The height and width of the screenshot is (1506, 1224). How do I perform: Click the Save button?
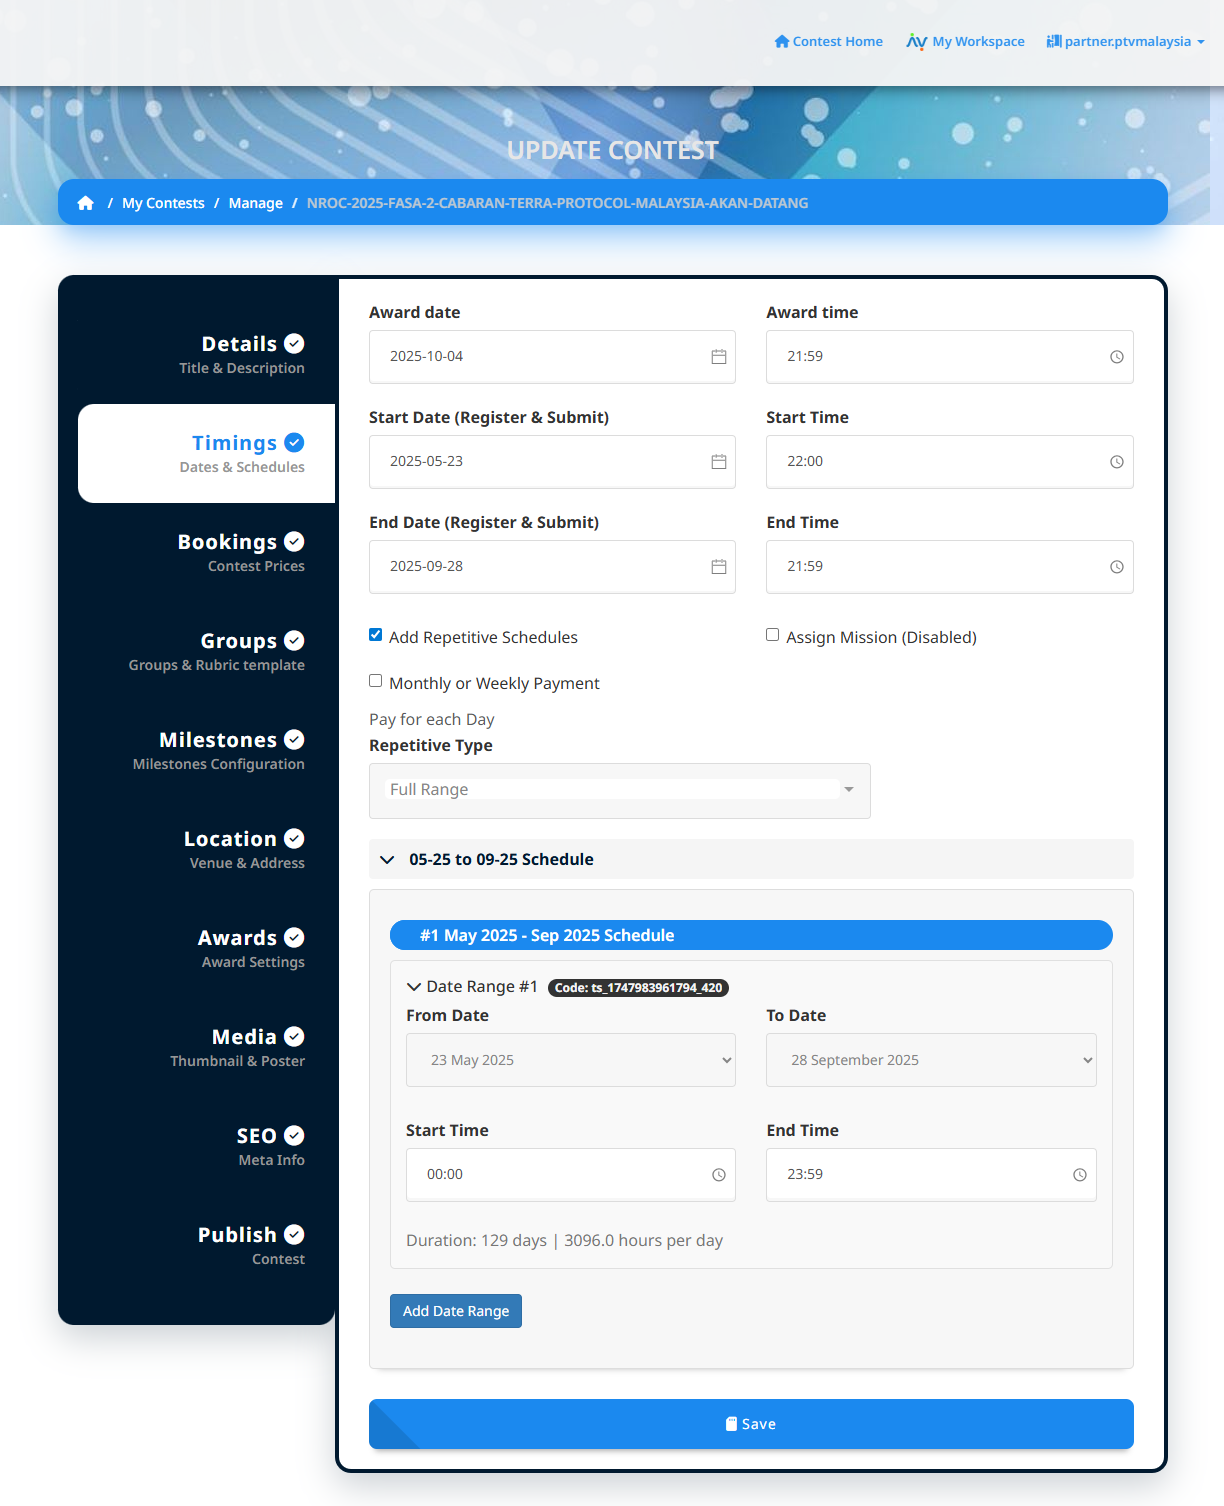[x=751, y=1424]
